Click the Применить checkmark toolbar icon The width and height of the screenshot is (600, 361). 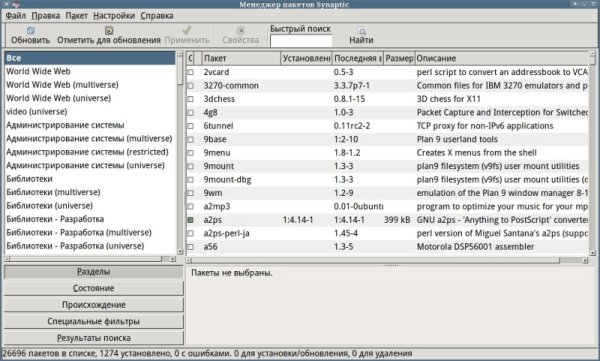(x=187, y=30)
